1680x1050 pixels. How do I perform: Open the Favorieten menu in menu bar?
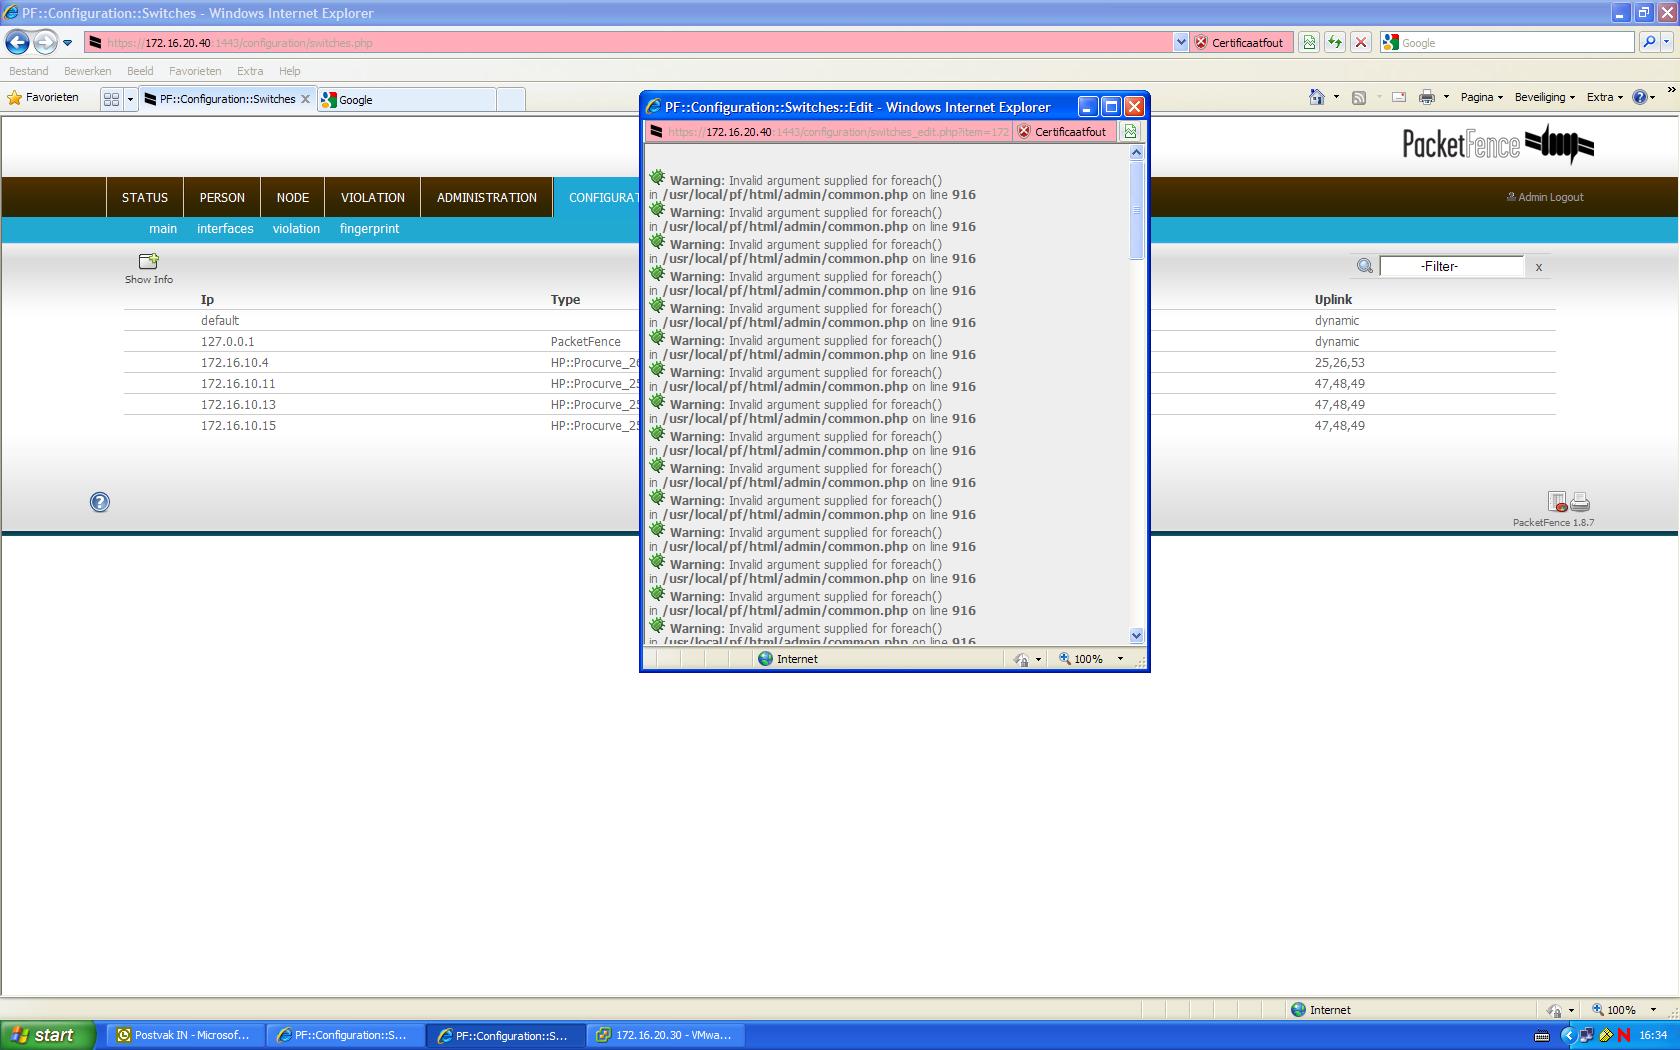click(195, 71)
